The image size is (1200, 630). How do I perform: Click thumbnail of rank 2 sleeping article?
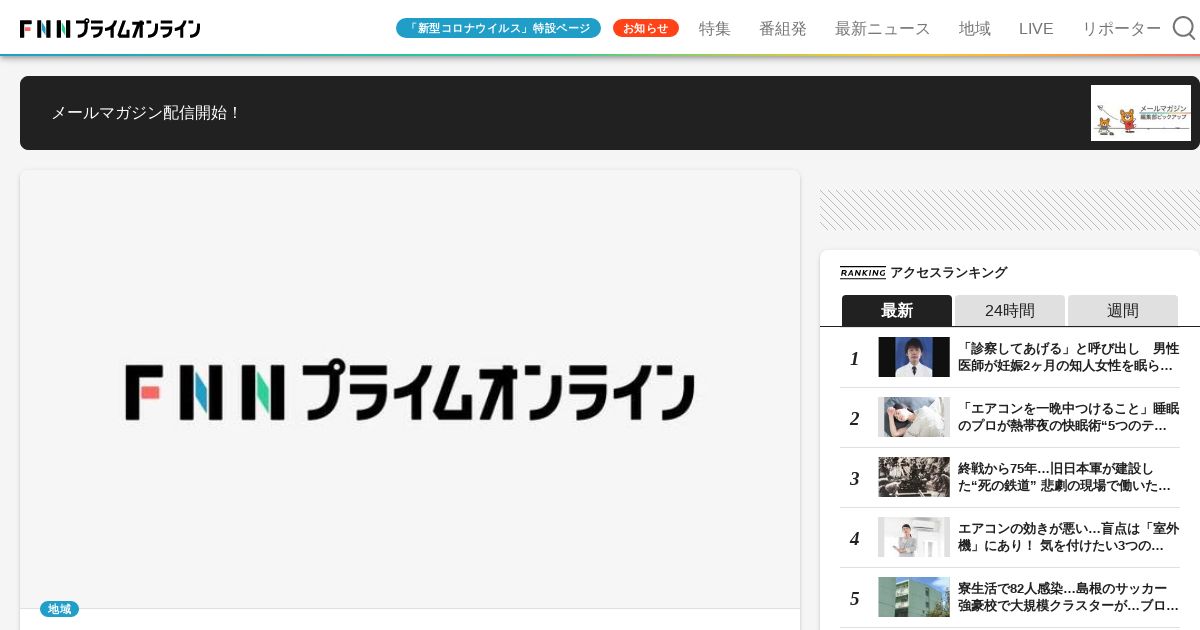(914, 417)
